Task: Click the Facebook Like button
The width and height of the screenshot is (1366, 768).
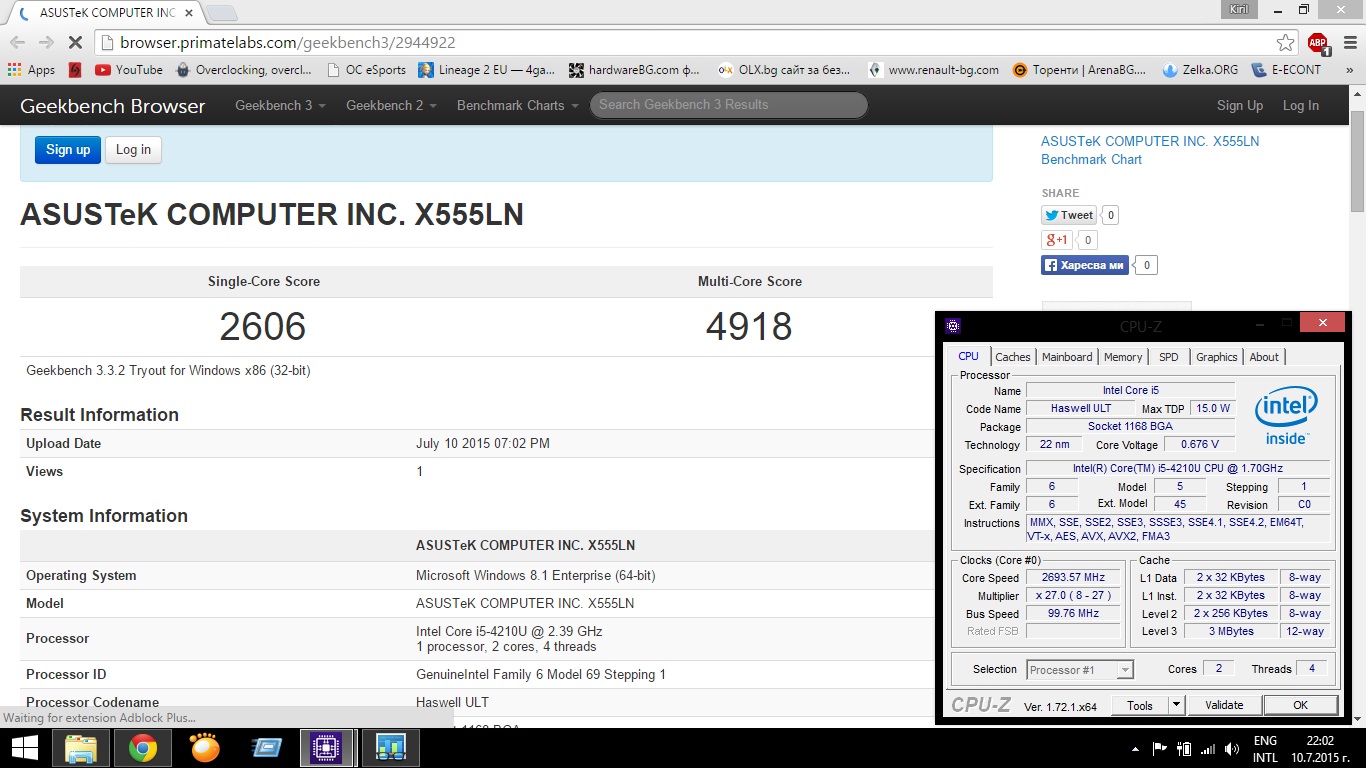Action: [x=1085, y=265]
